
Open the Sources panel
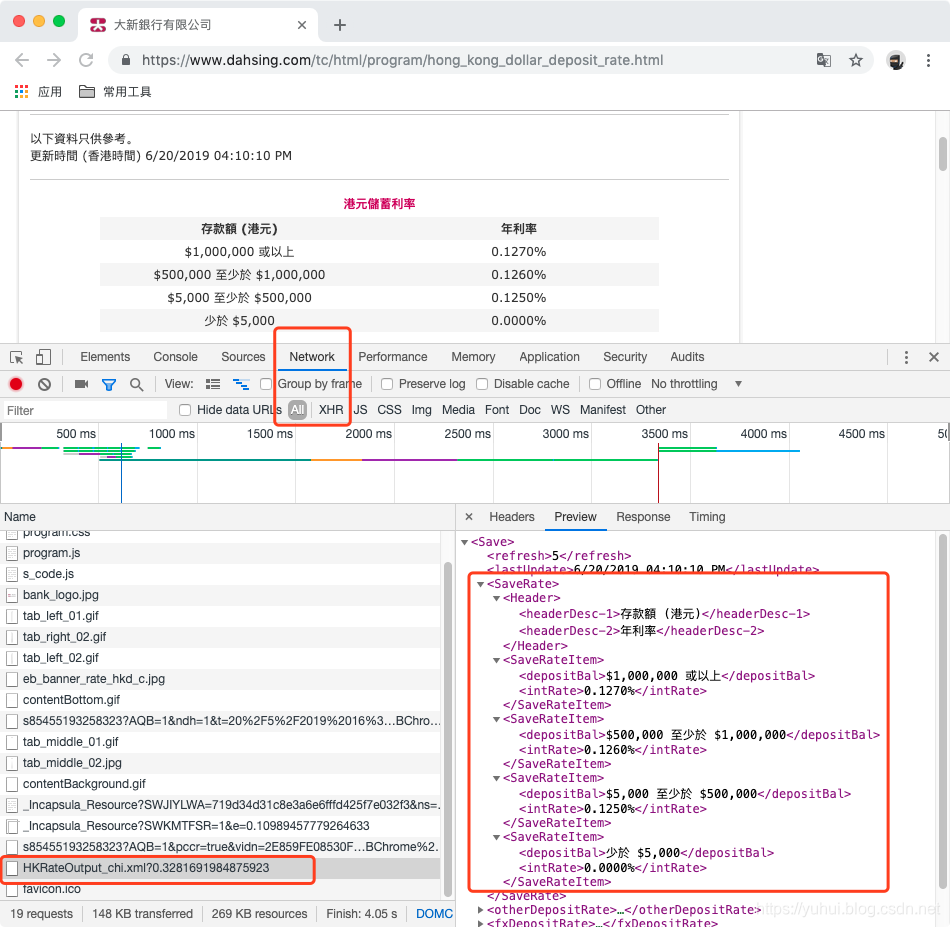click(x=243, y=357)
